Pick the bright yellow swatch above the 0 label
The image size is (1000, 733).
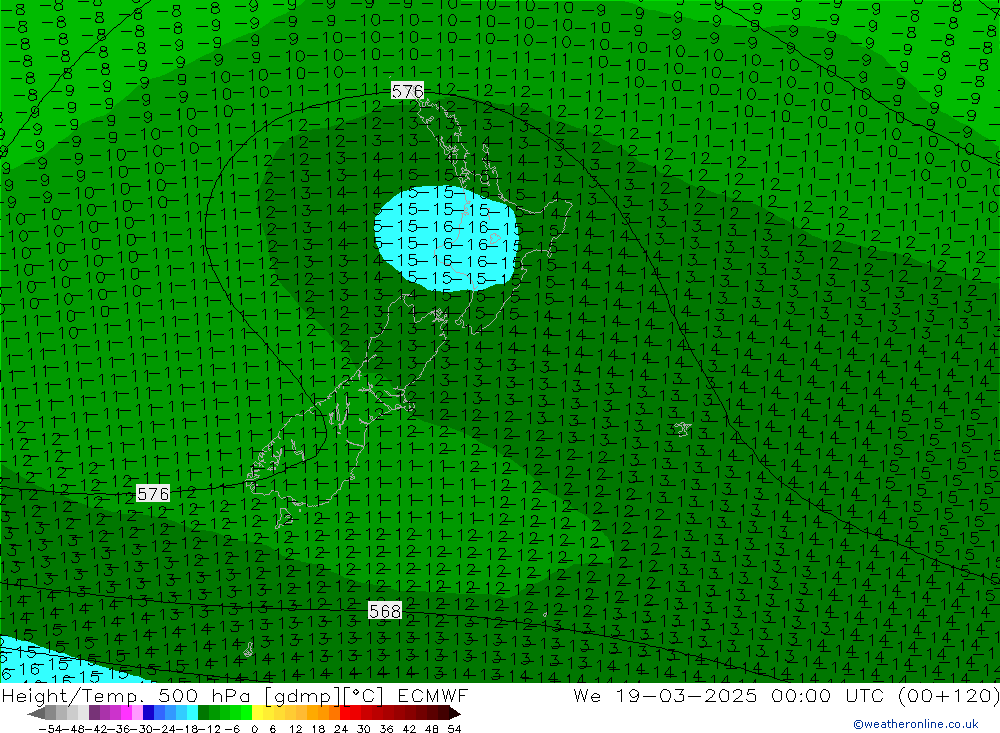[257, 712]
